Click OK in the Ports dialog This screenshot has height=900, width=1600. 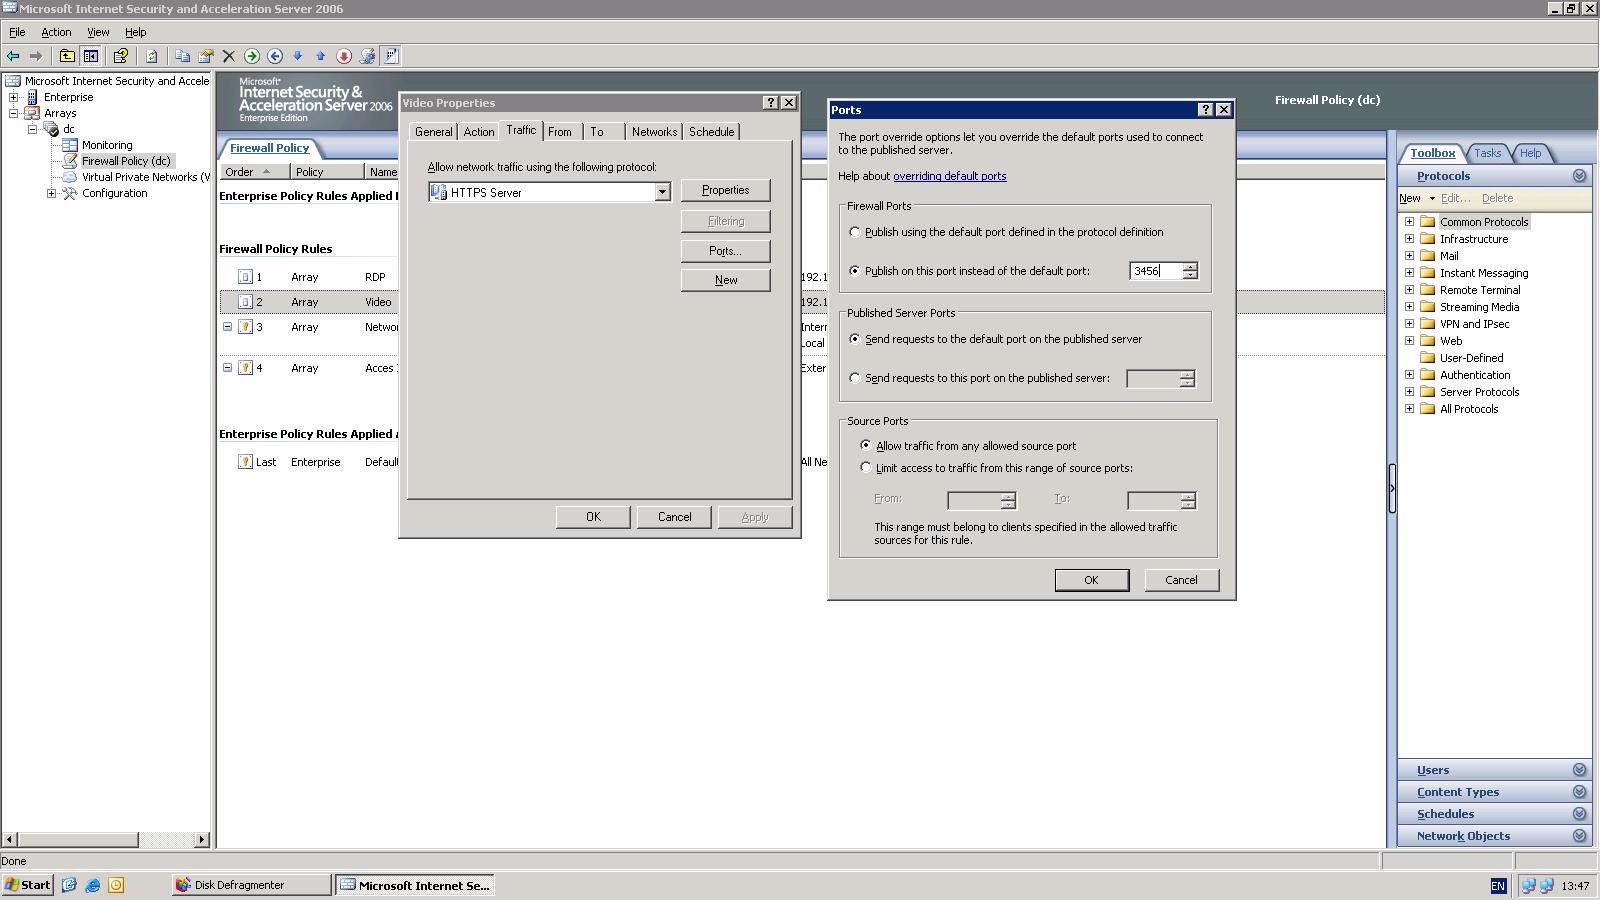coord(1091,580)
